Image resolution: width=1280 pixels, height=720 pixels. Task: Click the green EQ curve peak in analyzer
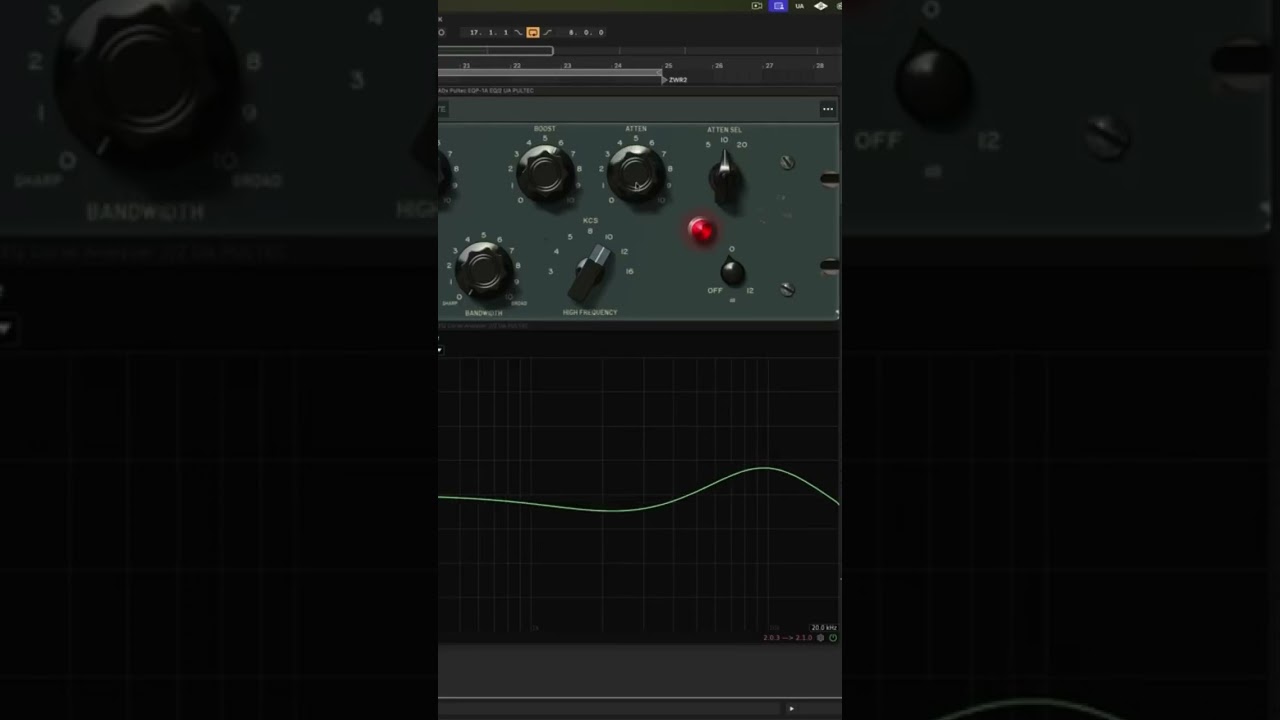[765, 468]
